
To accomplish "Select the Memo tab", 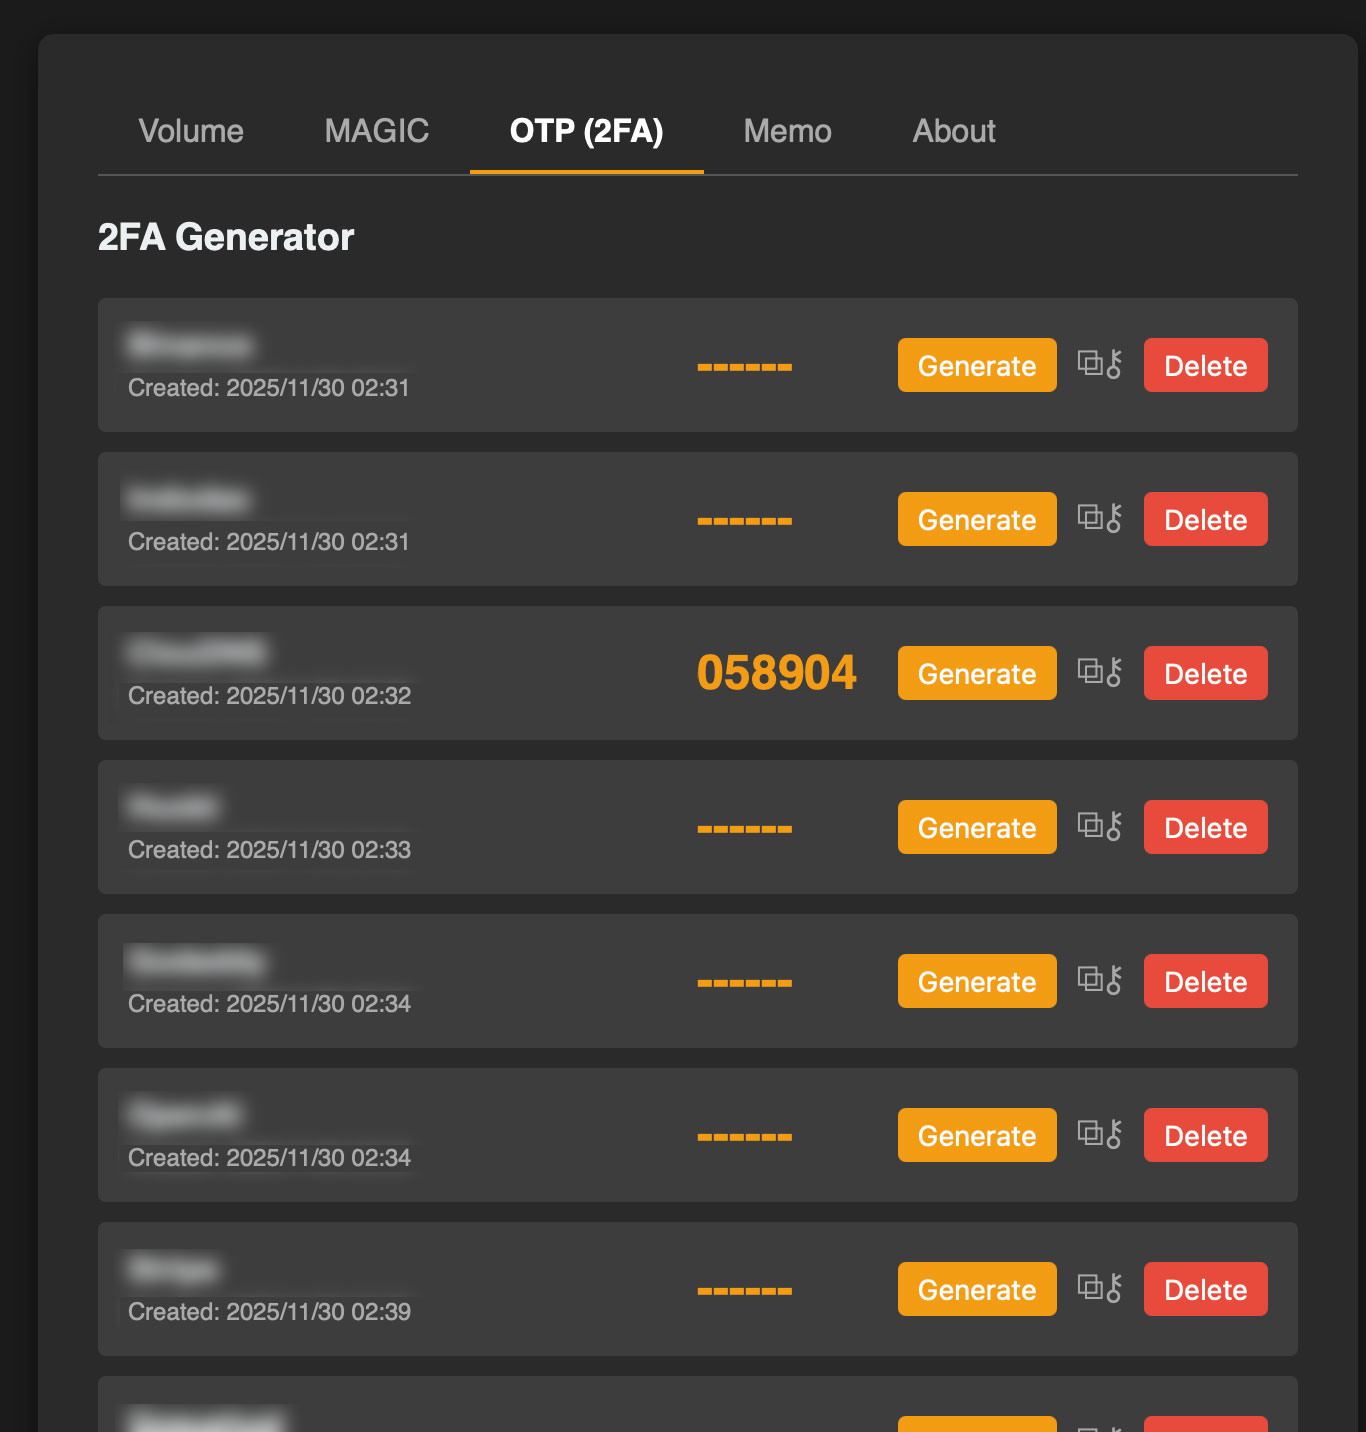I will pos(788,131).
